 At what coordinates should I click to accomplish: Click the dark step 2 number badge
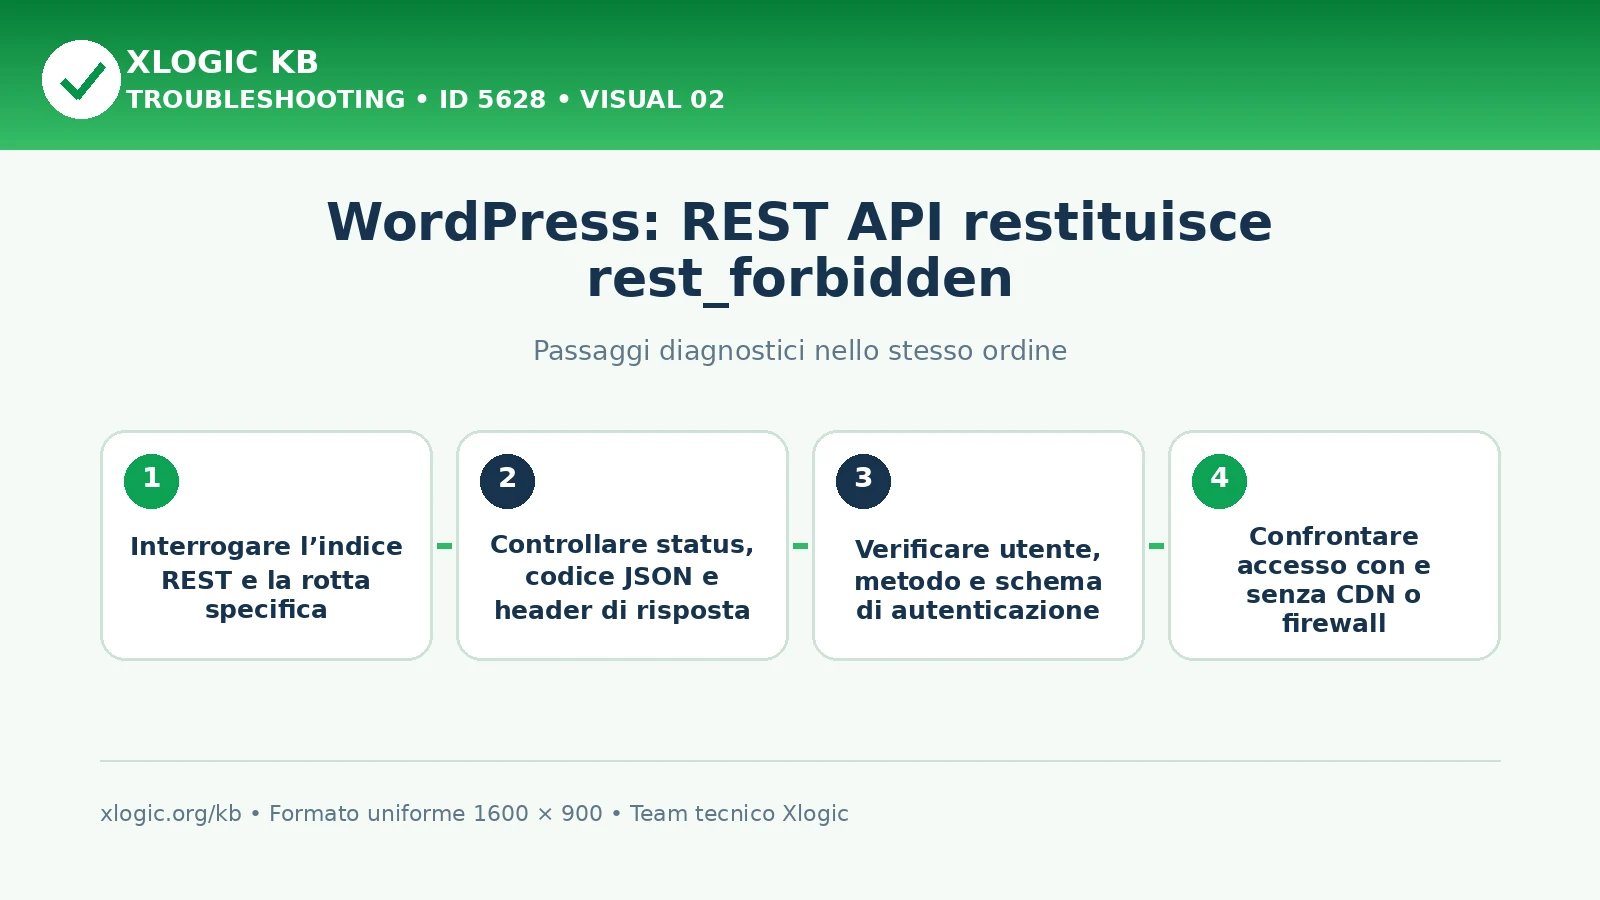coord(508,481)
